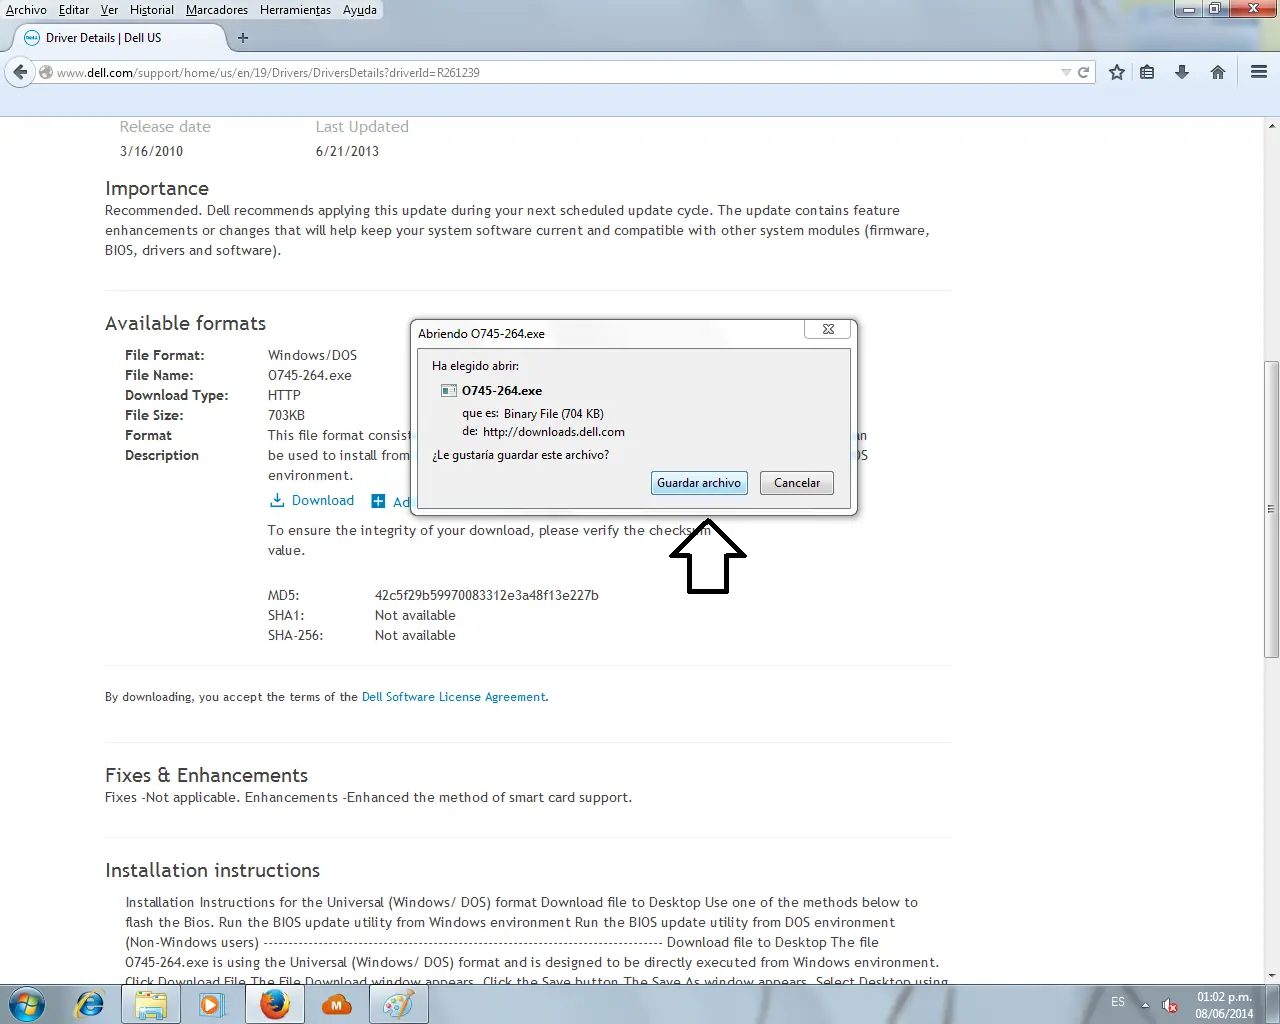Screen dimensions: 1280x1024
Task: Show the bookmarks list icon in toolbar
Action: pyautogui.click(x=1147, y=72)
